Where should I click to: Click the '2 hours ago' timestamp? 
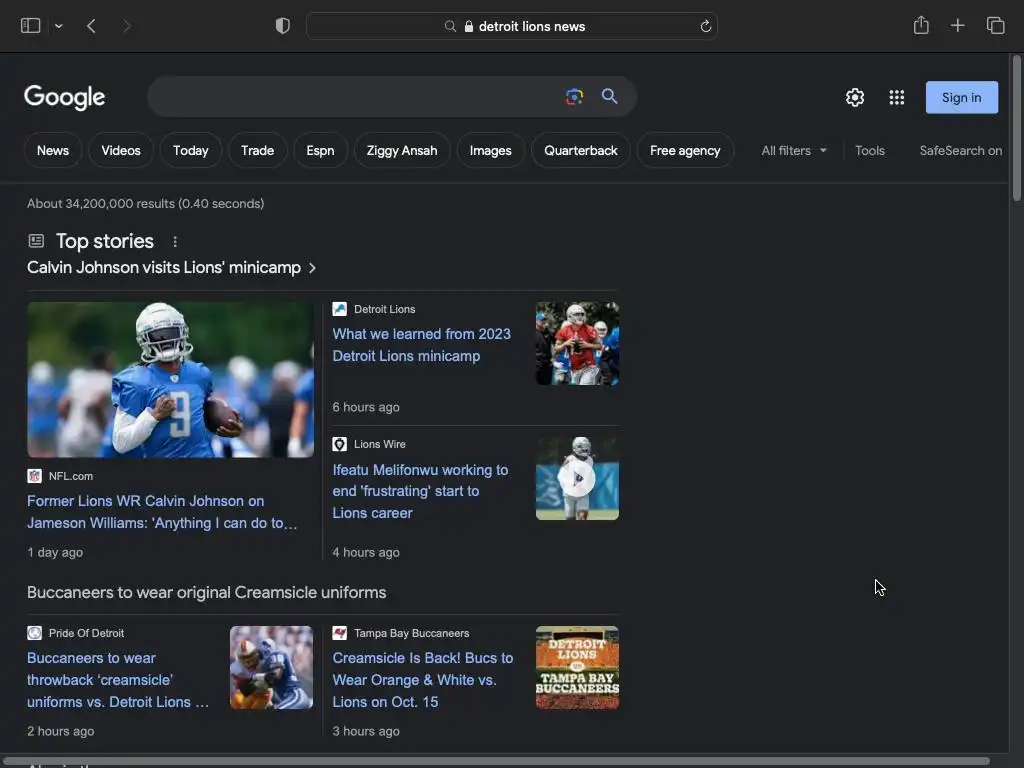(61, 731)
